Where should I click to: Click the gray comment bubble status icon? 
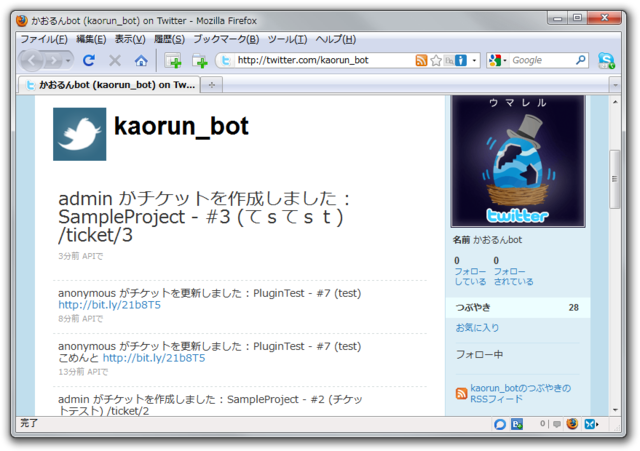tap(557, 424)
